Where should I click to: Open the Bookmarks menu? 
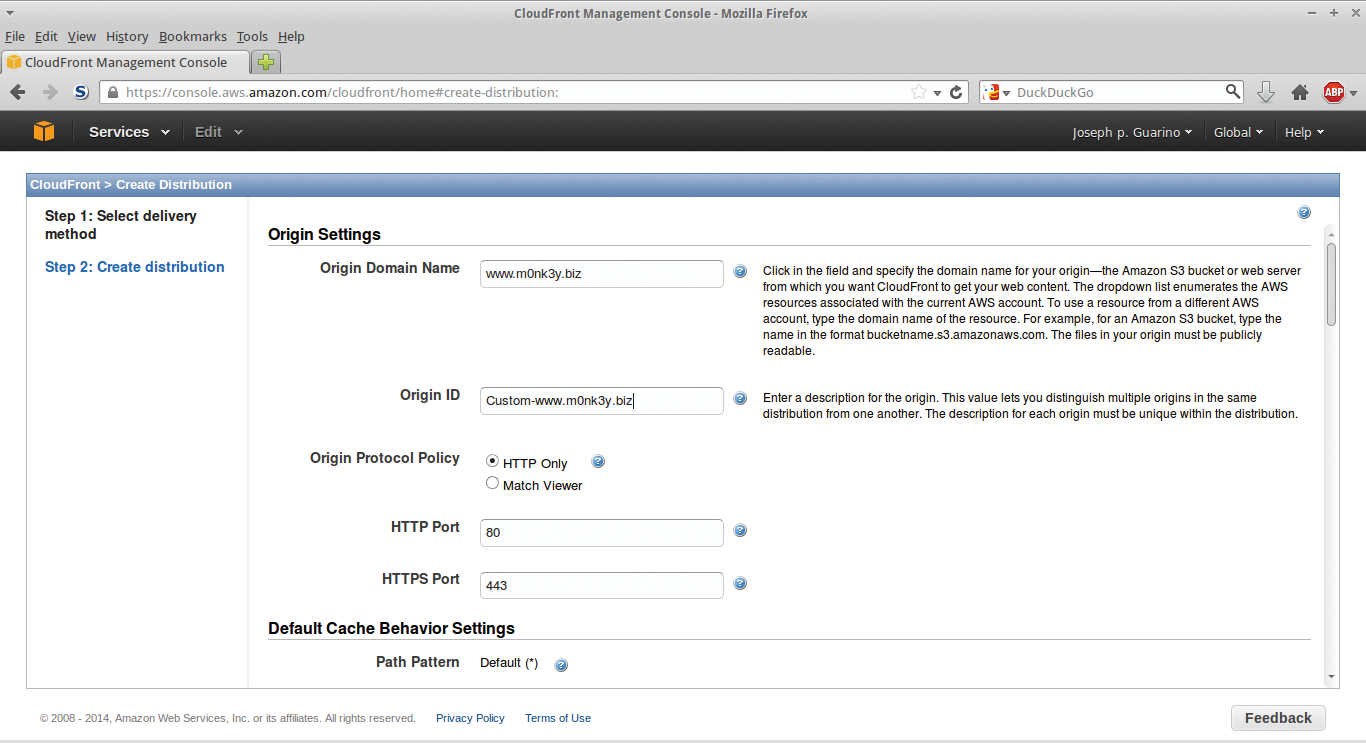tap(193, 36)
